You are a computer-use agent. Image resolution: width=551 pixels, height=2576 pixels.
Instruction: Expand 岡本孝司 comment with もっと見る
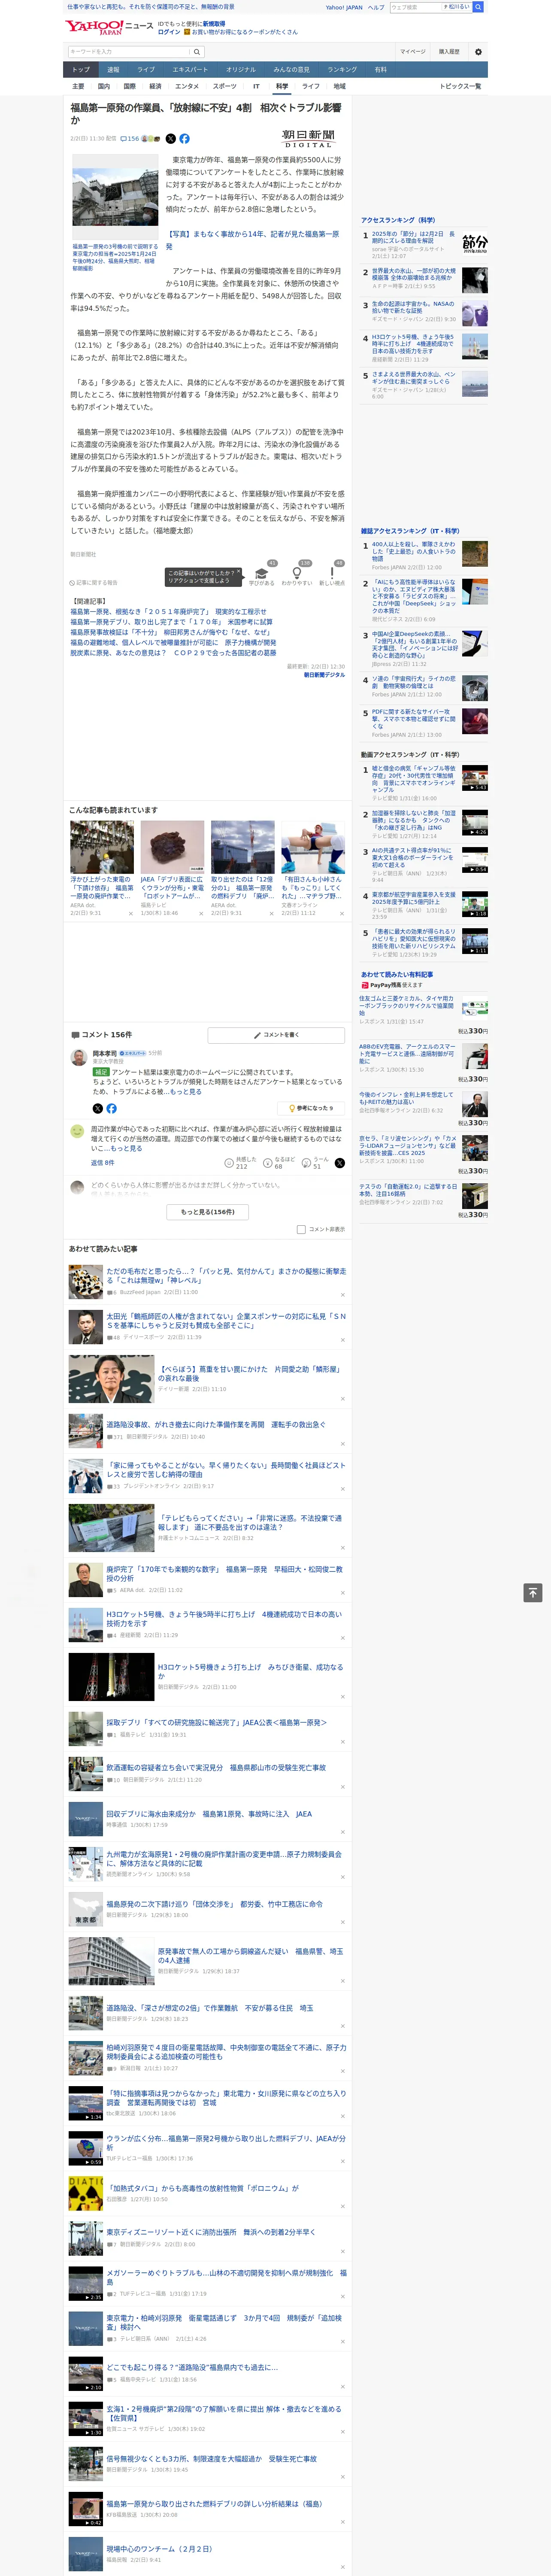pos(185,1092)
